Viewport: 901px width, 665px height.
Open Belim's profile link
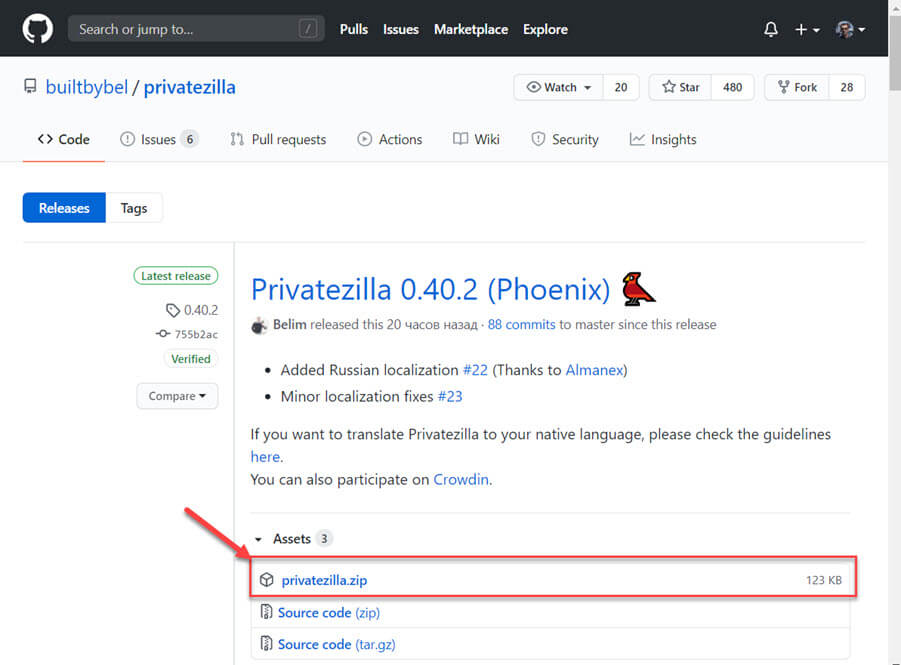pos(290,325)
